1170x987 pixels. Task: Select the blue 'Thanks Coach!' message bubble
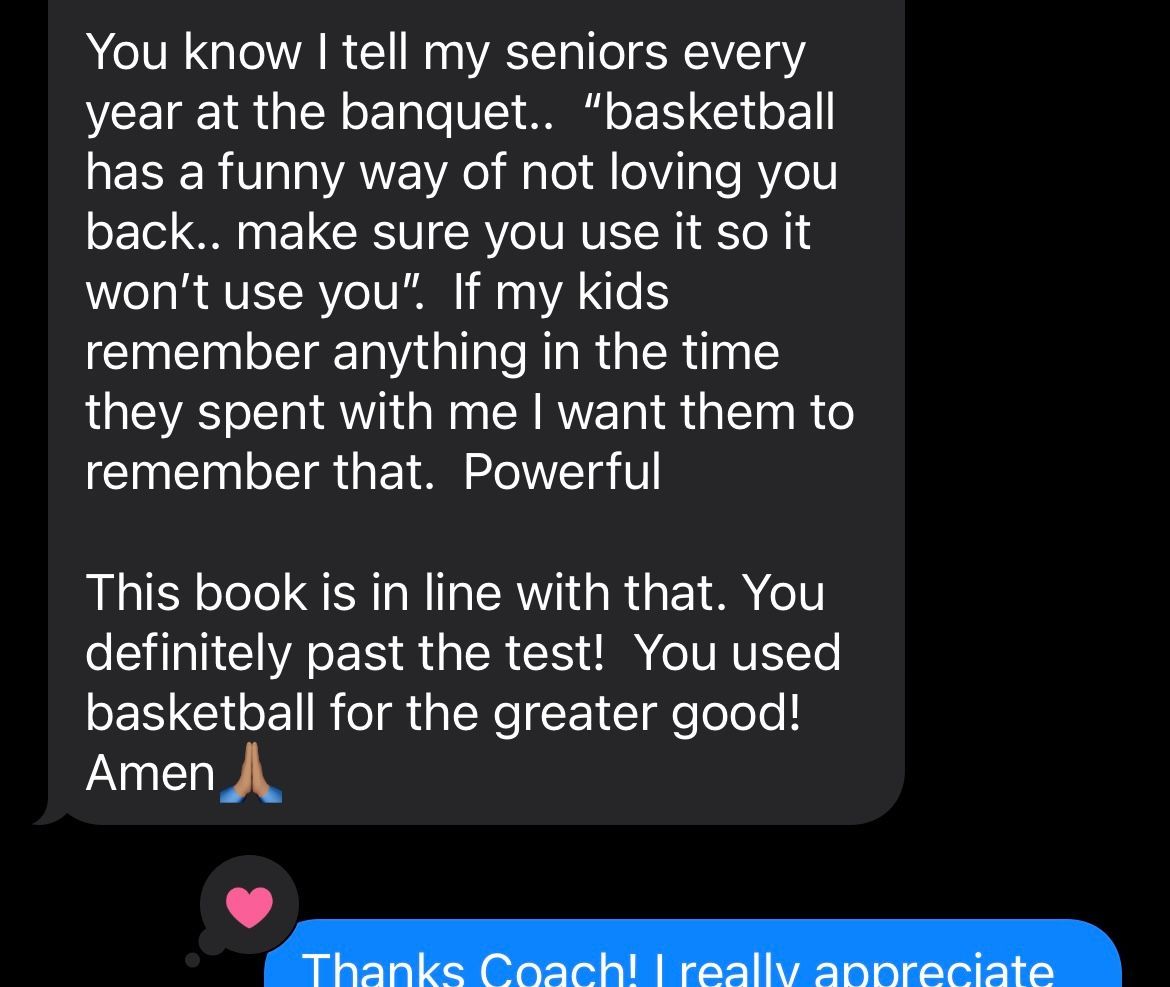tap(692, 953)
